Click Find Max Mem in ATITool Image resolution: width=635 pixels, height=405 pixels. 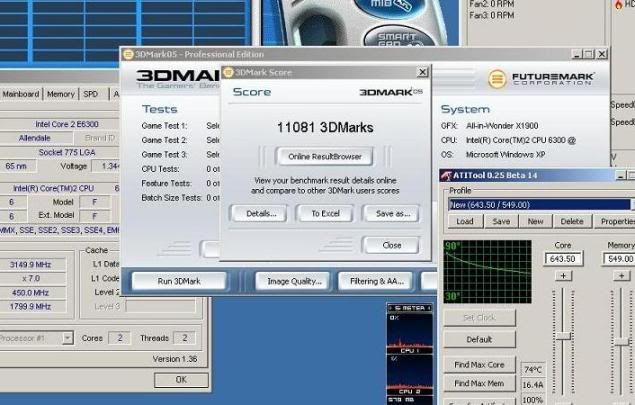479,383
